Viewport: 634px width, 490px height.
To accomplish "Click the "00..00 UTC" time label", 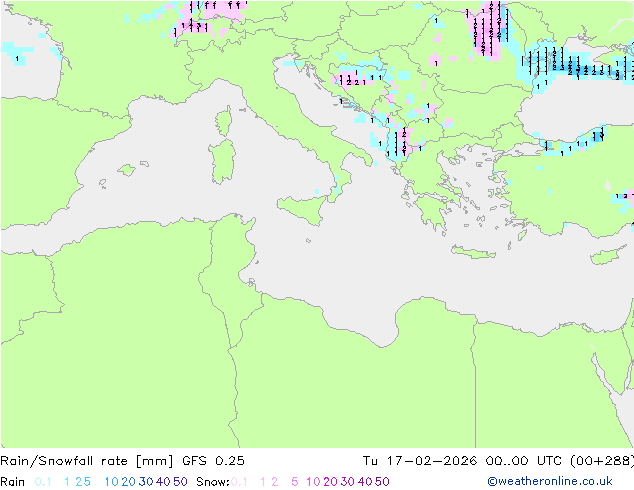I will click(524, 461).
